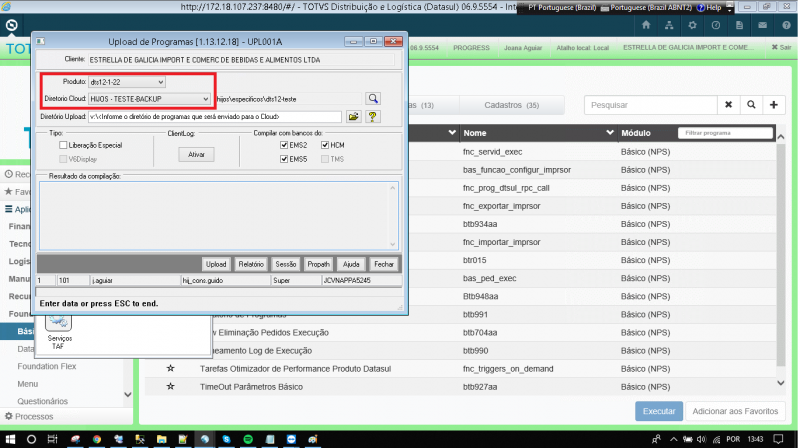Viewport: 800px width, 448px height.
Task: Click the Ajuda button
Action: click(351, 264)
